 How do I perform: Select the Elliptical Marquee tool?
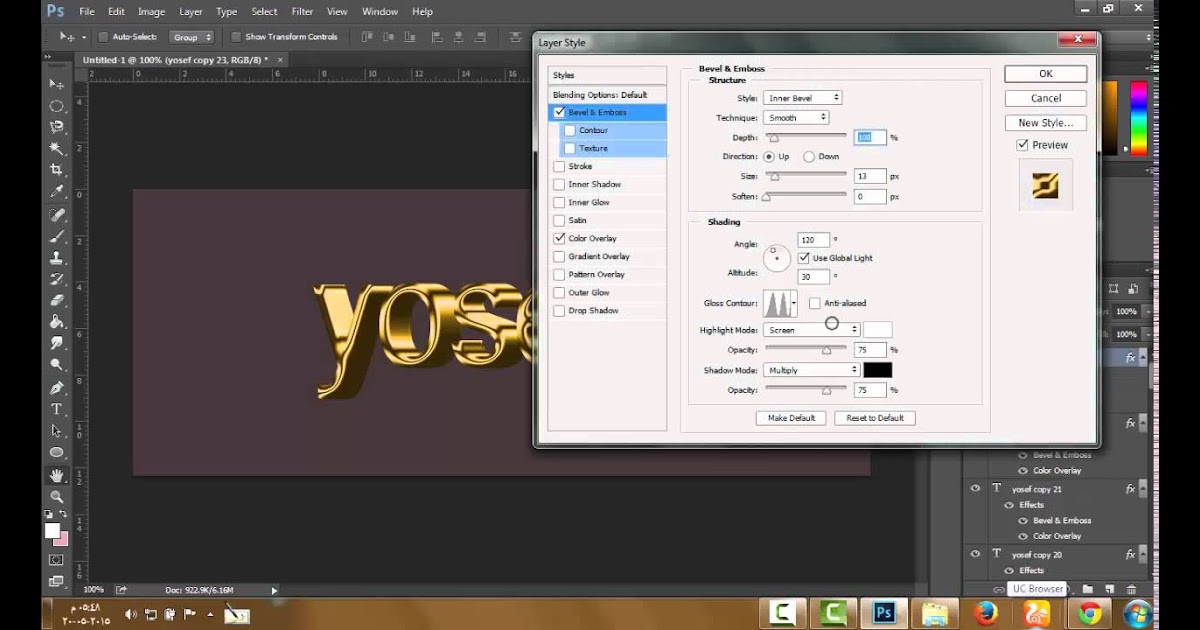coord(57,106)
